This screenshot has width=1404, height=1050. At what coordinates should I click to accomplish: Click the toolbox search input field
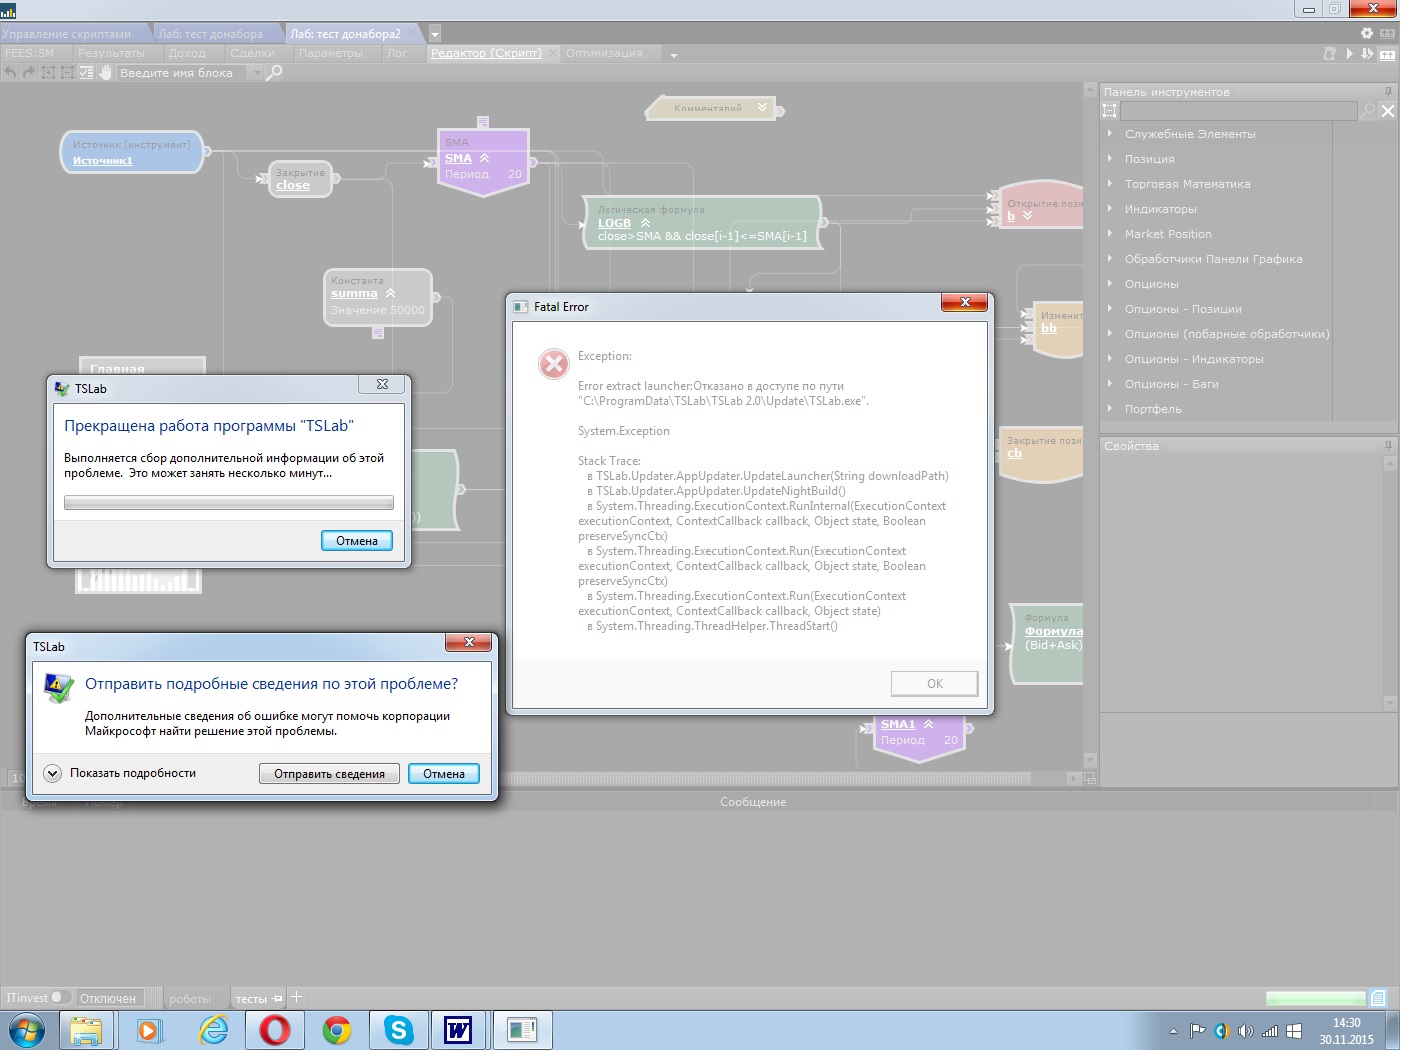pos(1239,111)
